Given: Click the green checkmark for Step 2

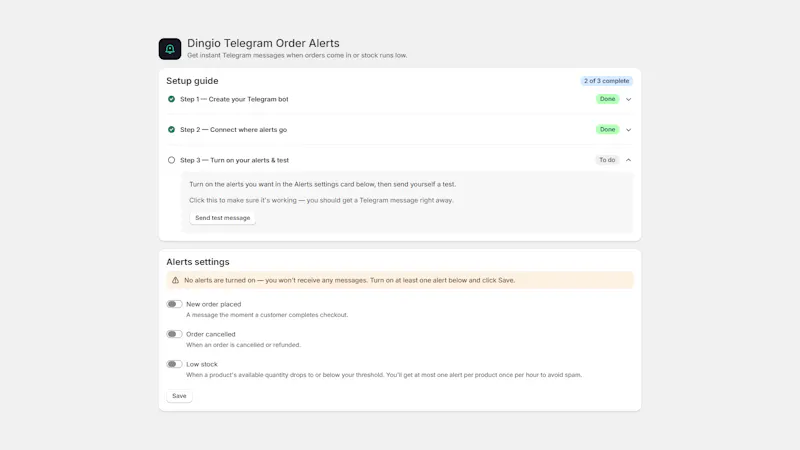Looking at the screenshot, I should [x=171, y=130].
